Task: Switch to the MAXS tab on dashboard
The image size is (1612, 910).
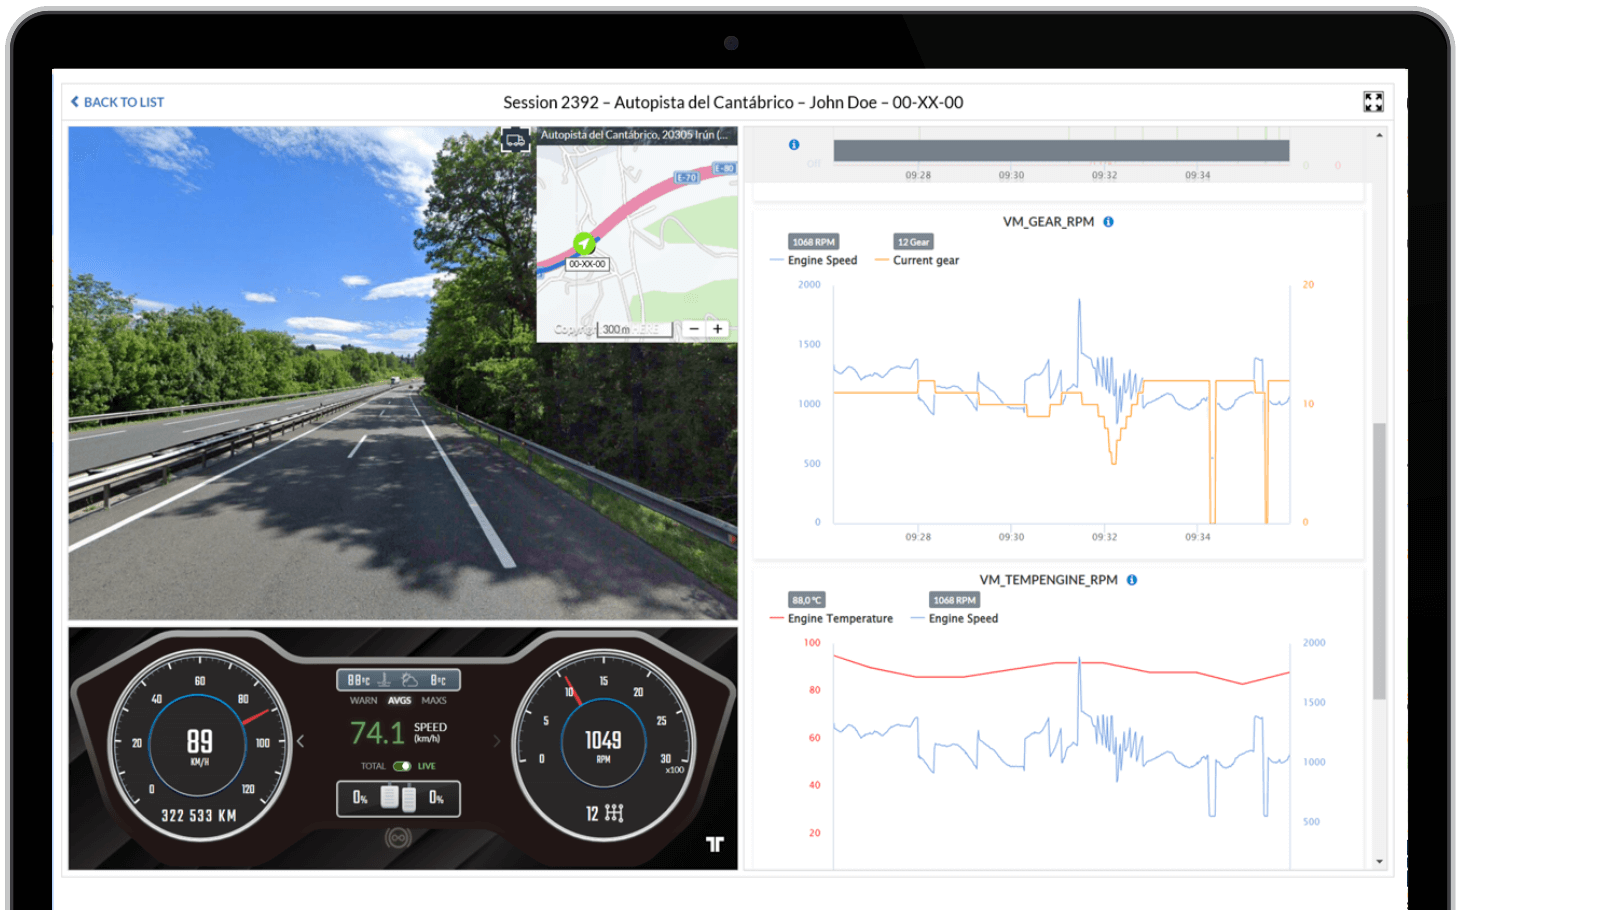Action: coord(434,701)
